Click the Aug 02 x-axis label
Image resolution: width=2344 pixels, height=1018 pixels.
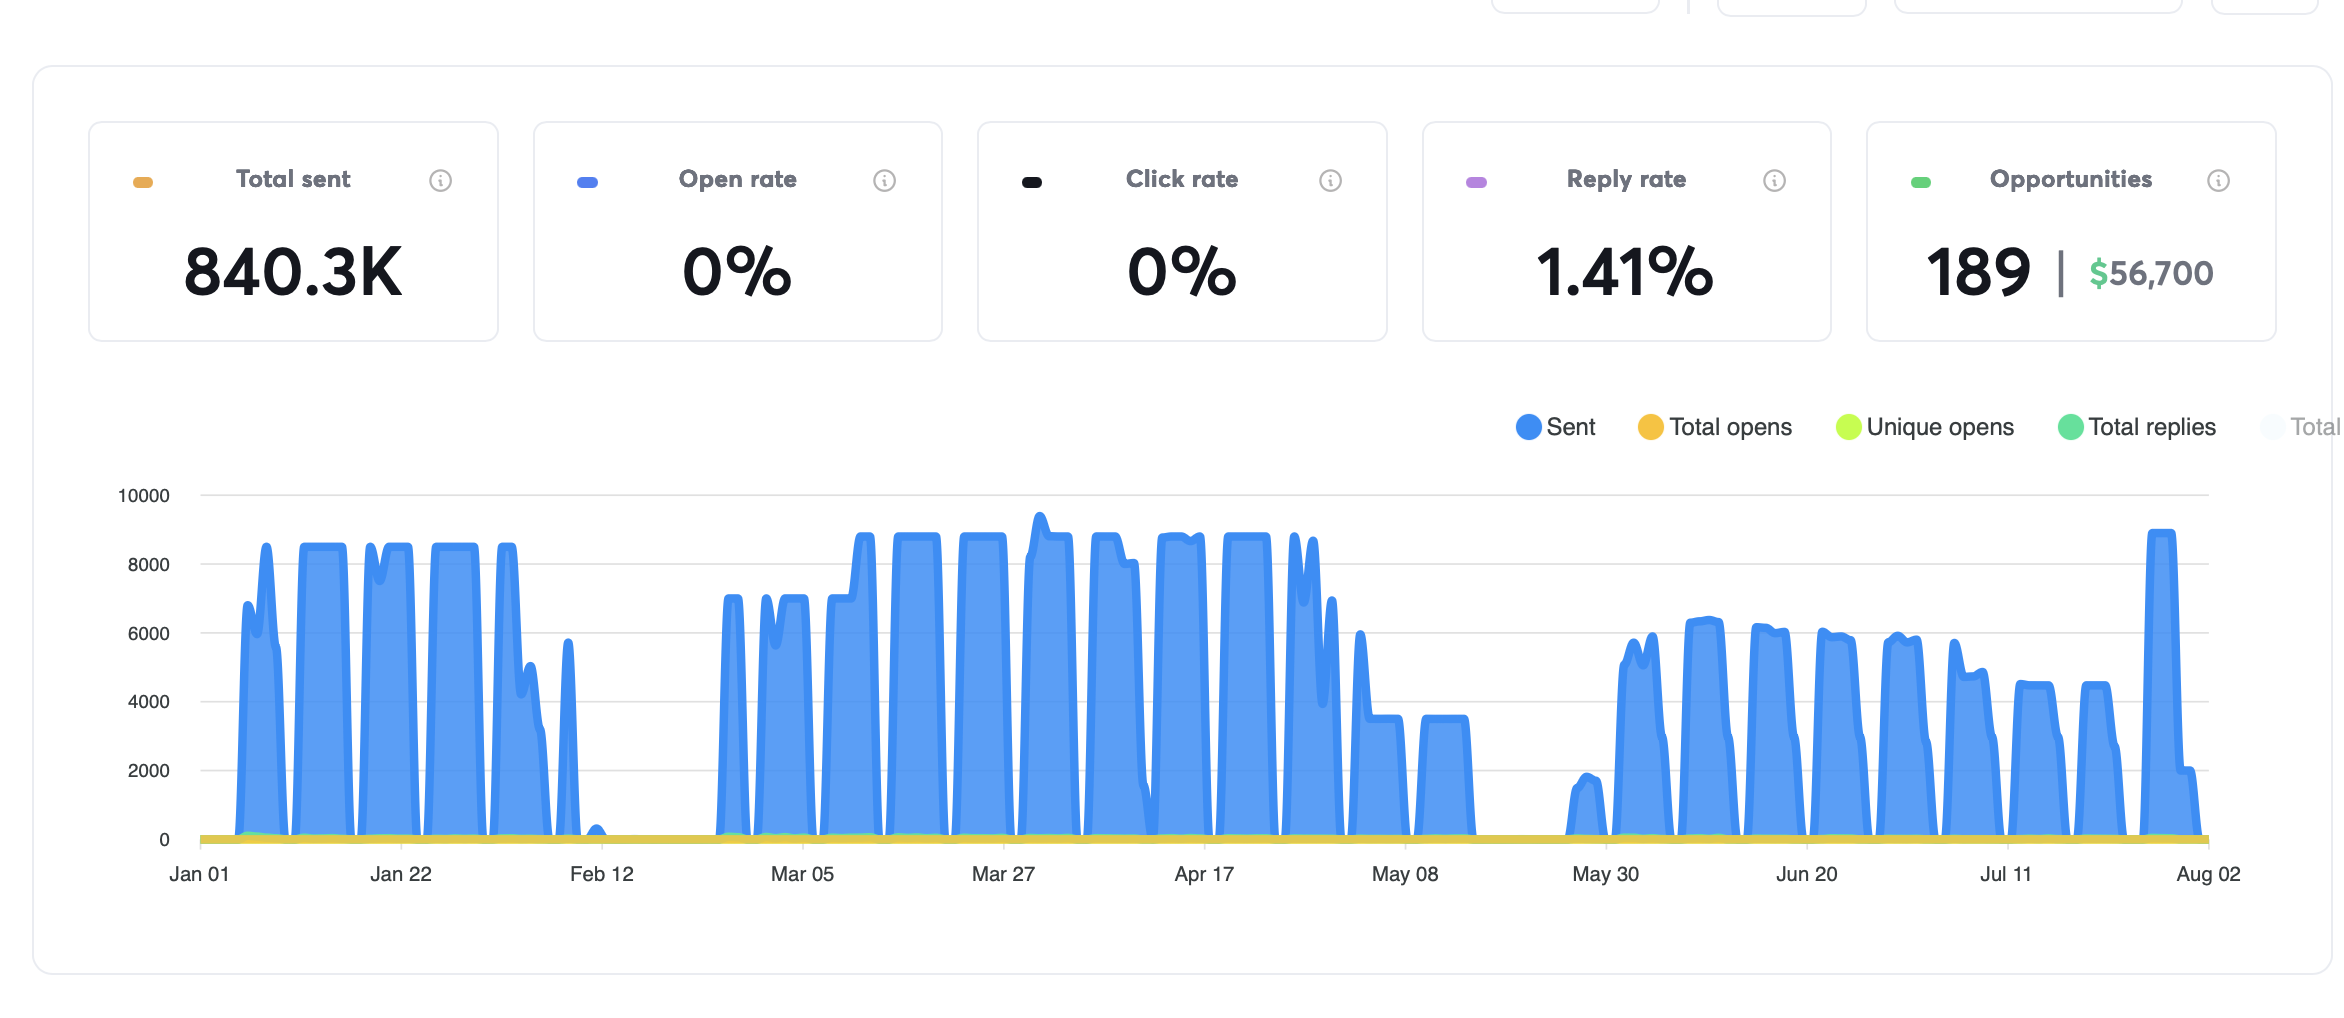tap(2209, 874)
